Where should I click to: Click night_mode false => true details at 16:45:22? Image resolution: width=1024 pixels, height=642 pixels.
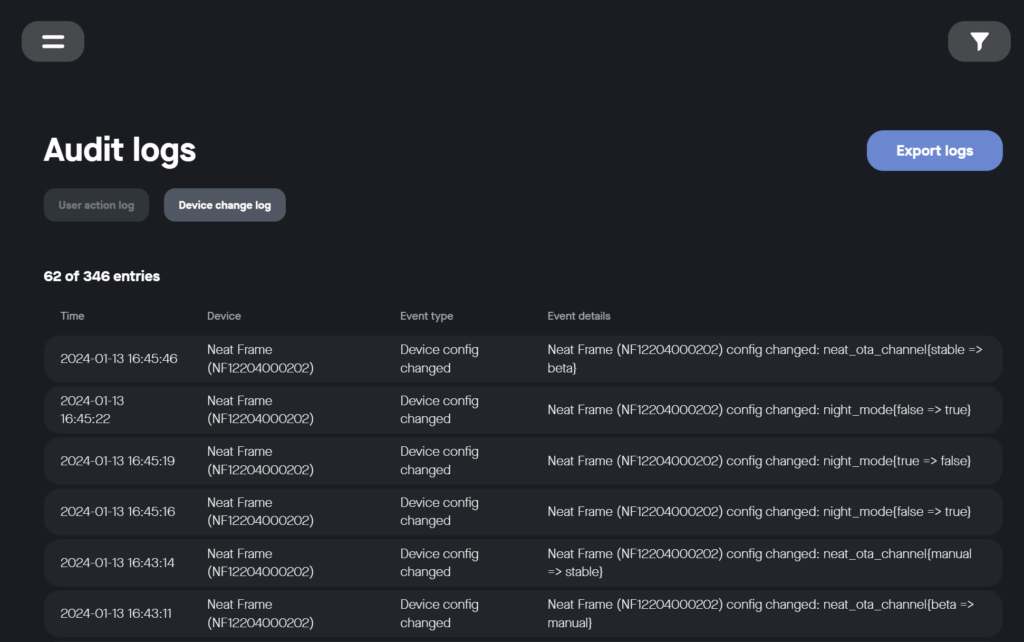point(759,410)
